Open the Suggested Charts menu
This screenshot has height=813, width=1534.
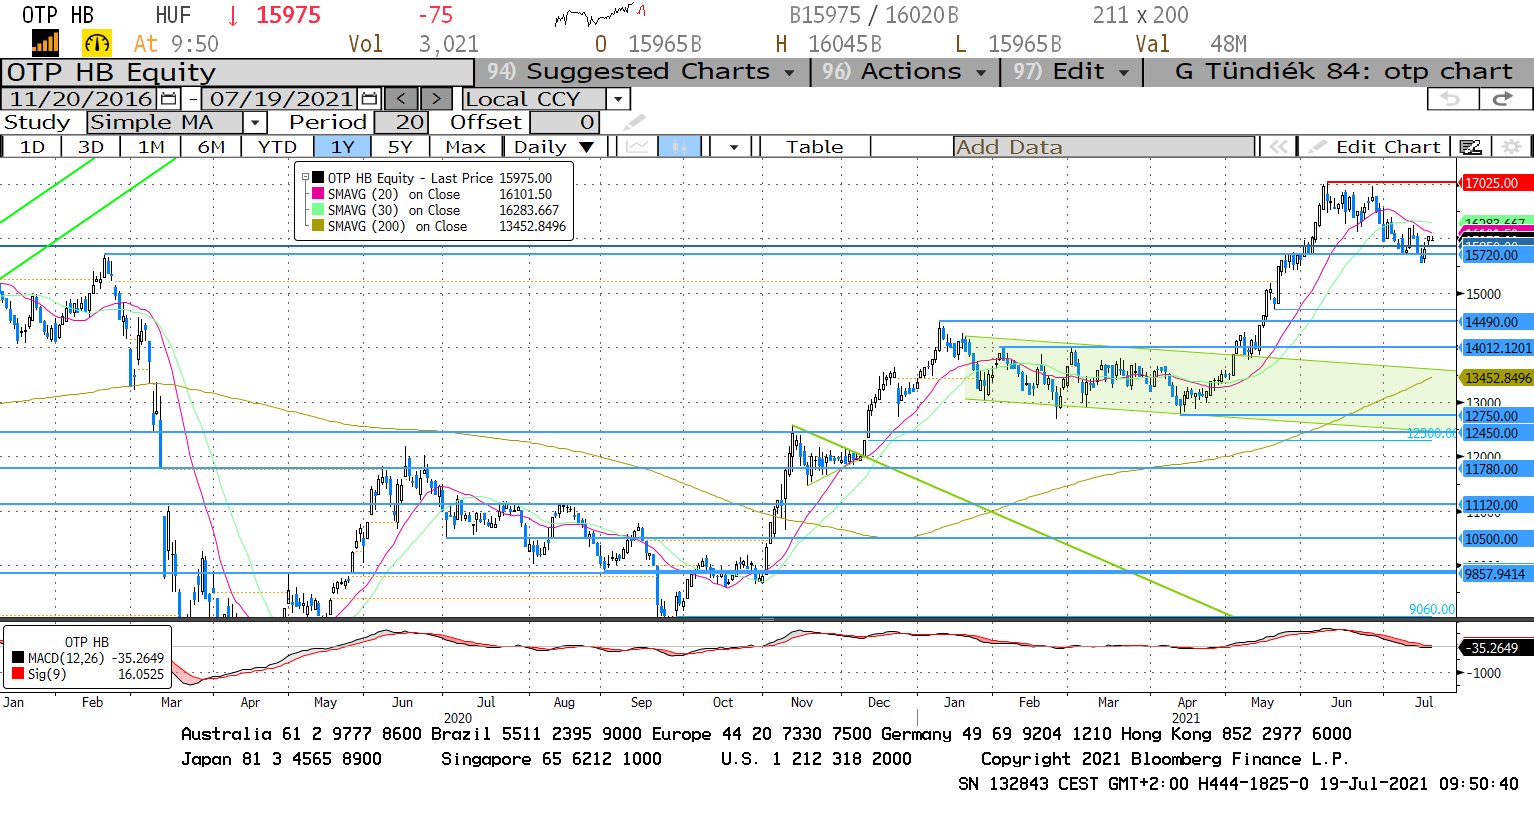point(641,72)
